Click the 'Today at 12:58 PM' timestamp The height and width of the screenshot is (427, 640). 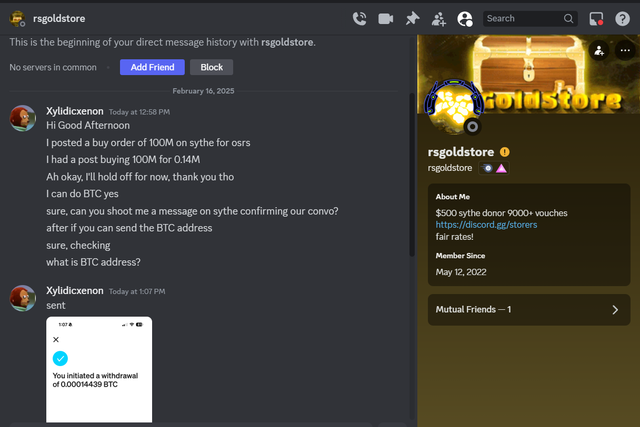pyautogui.click(x=139, y=112)
